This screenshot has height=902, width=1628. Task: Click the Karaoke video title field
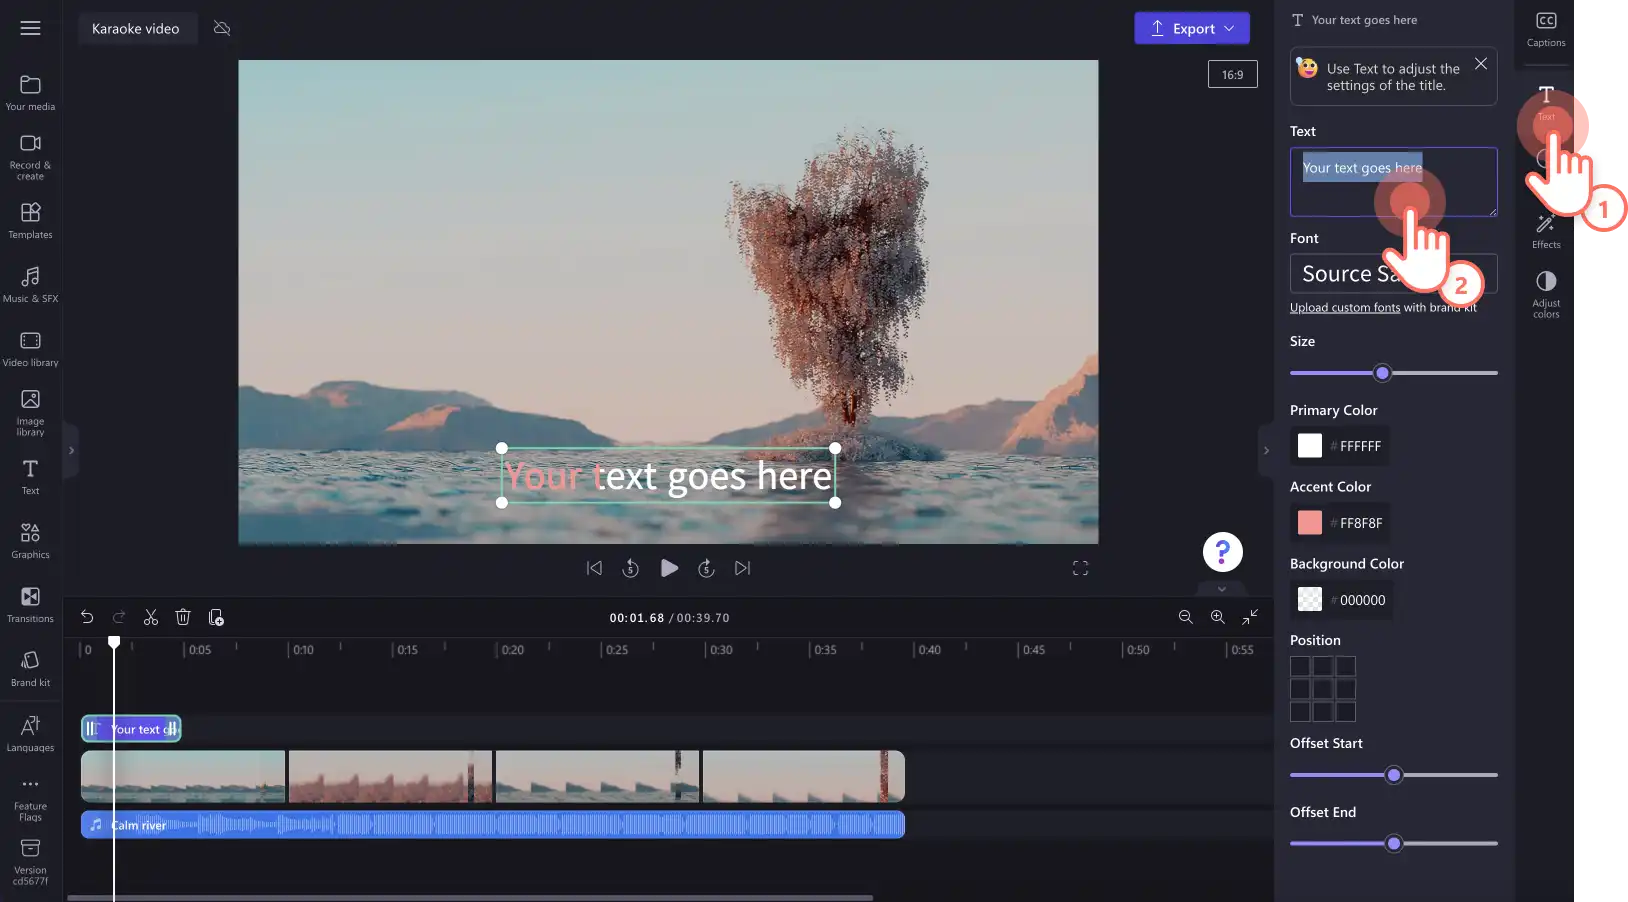tap(136, 28)
